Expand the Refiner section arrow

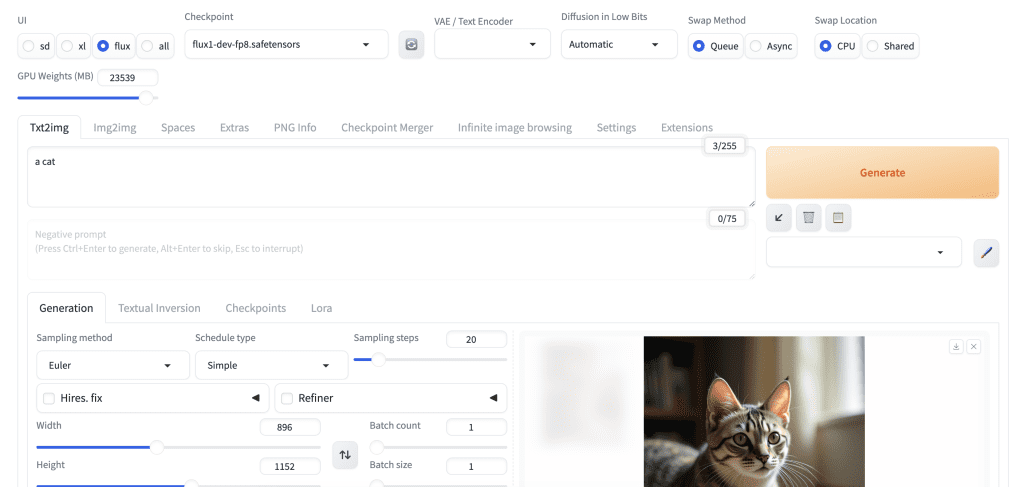(494, 398)
